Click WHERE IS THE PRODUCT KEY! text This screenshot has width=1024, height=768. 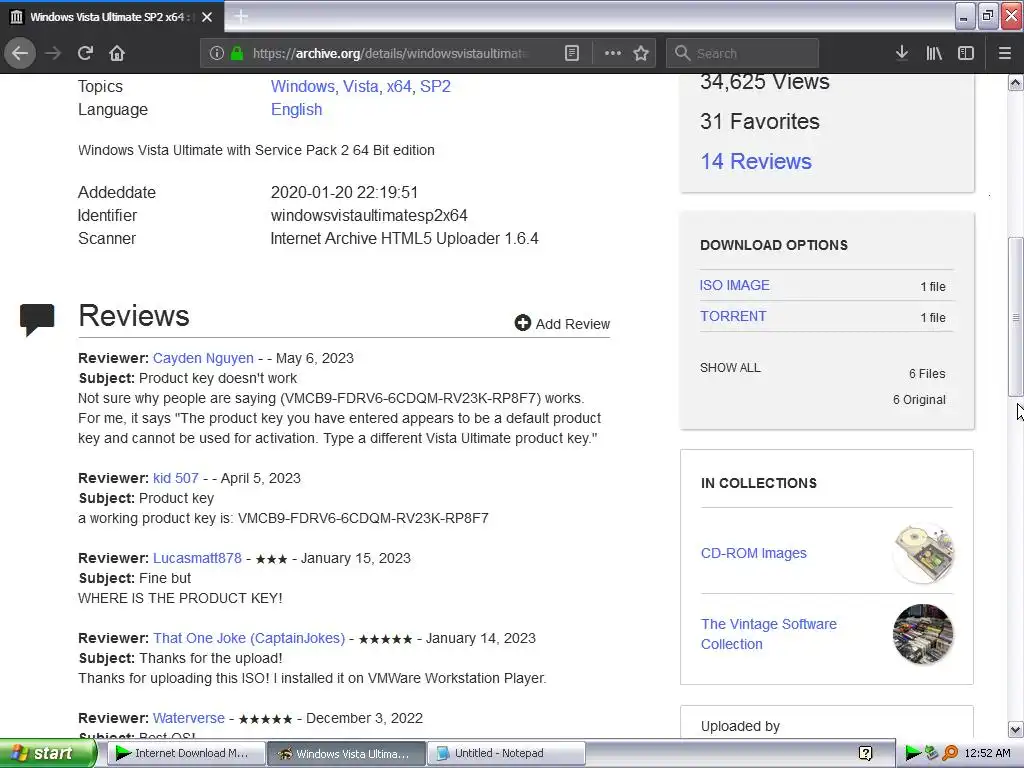[x=180, y=598]
